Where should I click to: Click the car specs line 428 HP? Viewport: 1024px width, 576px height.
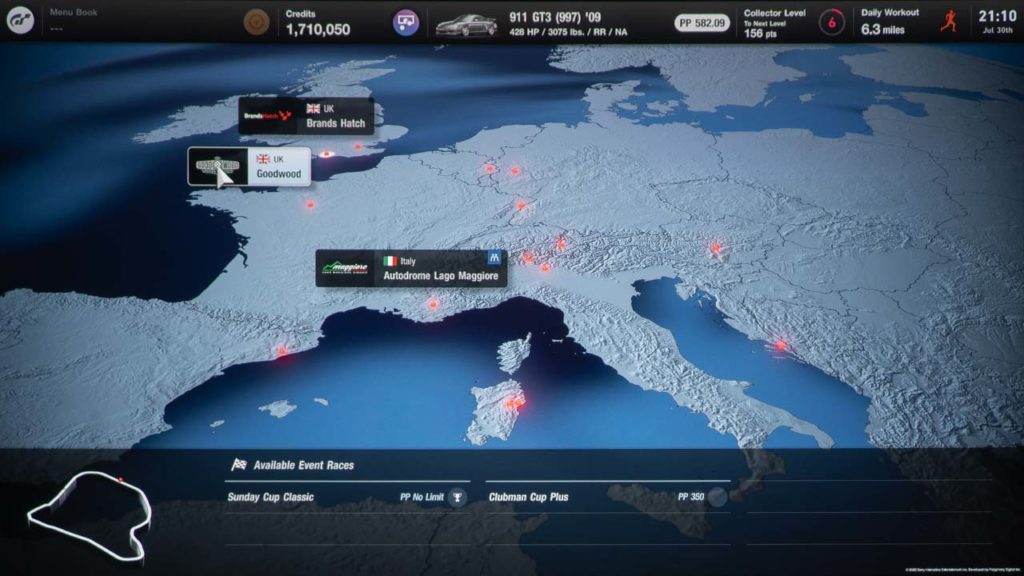(x=568, y=32)
